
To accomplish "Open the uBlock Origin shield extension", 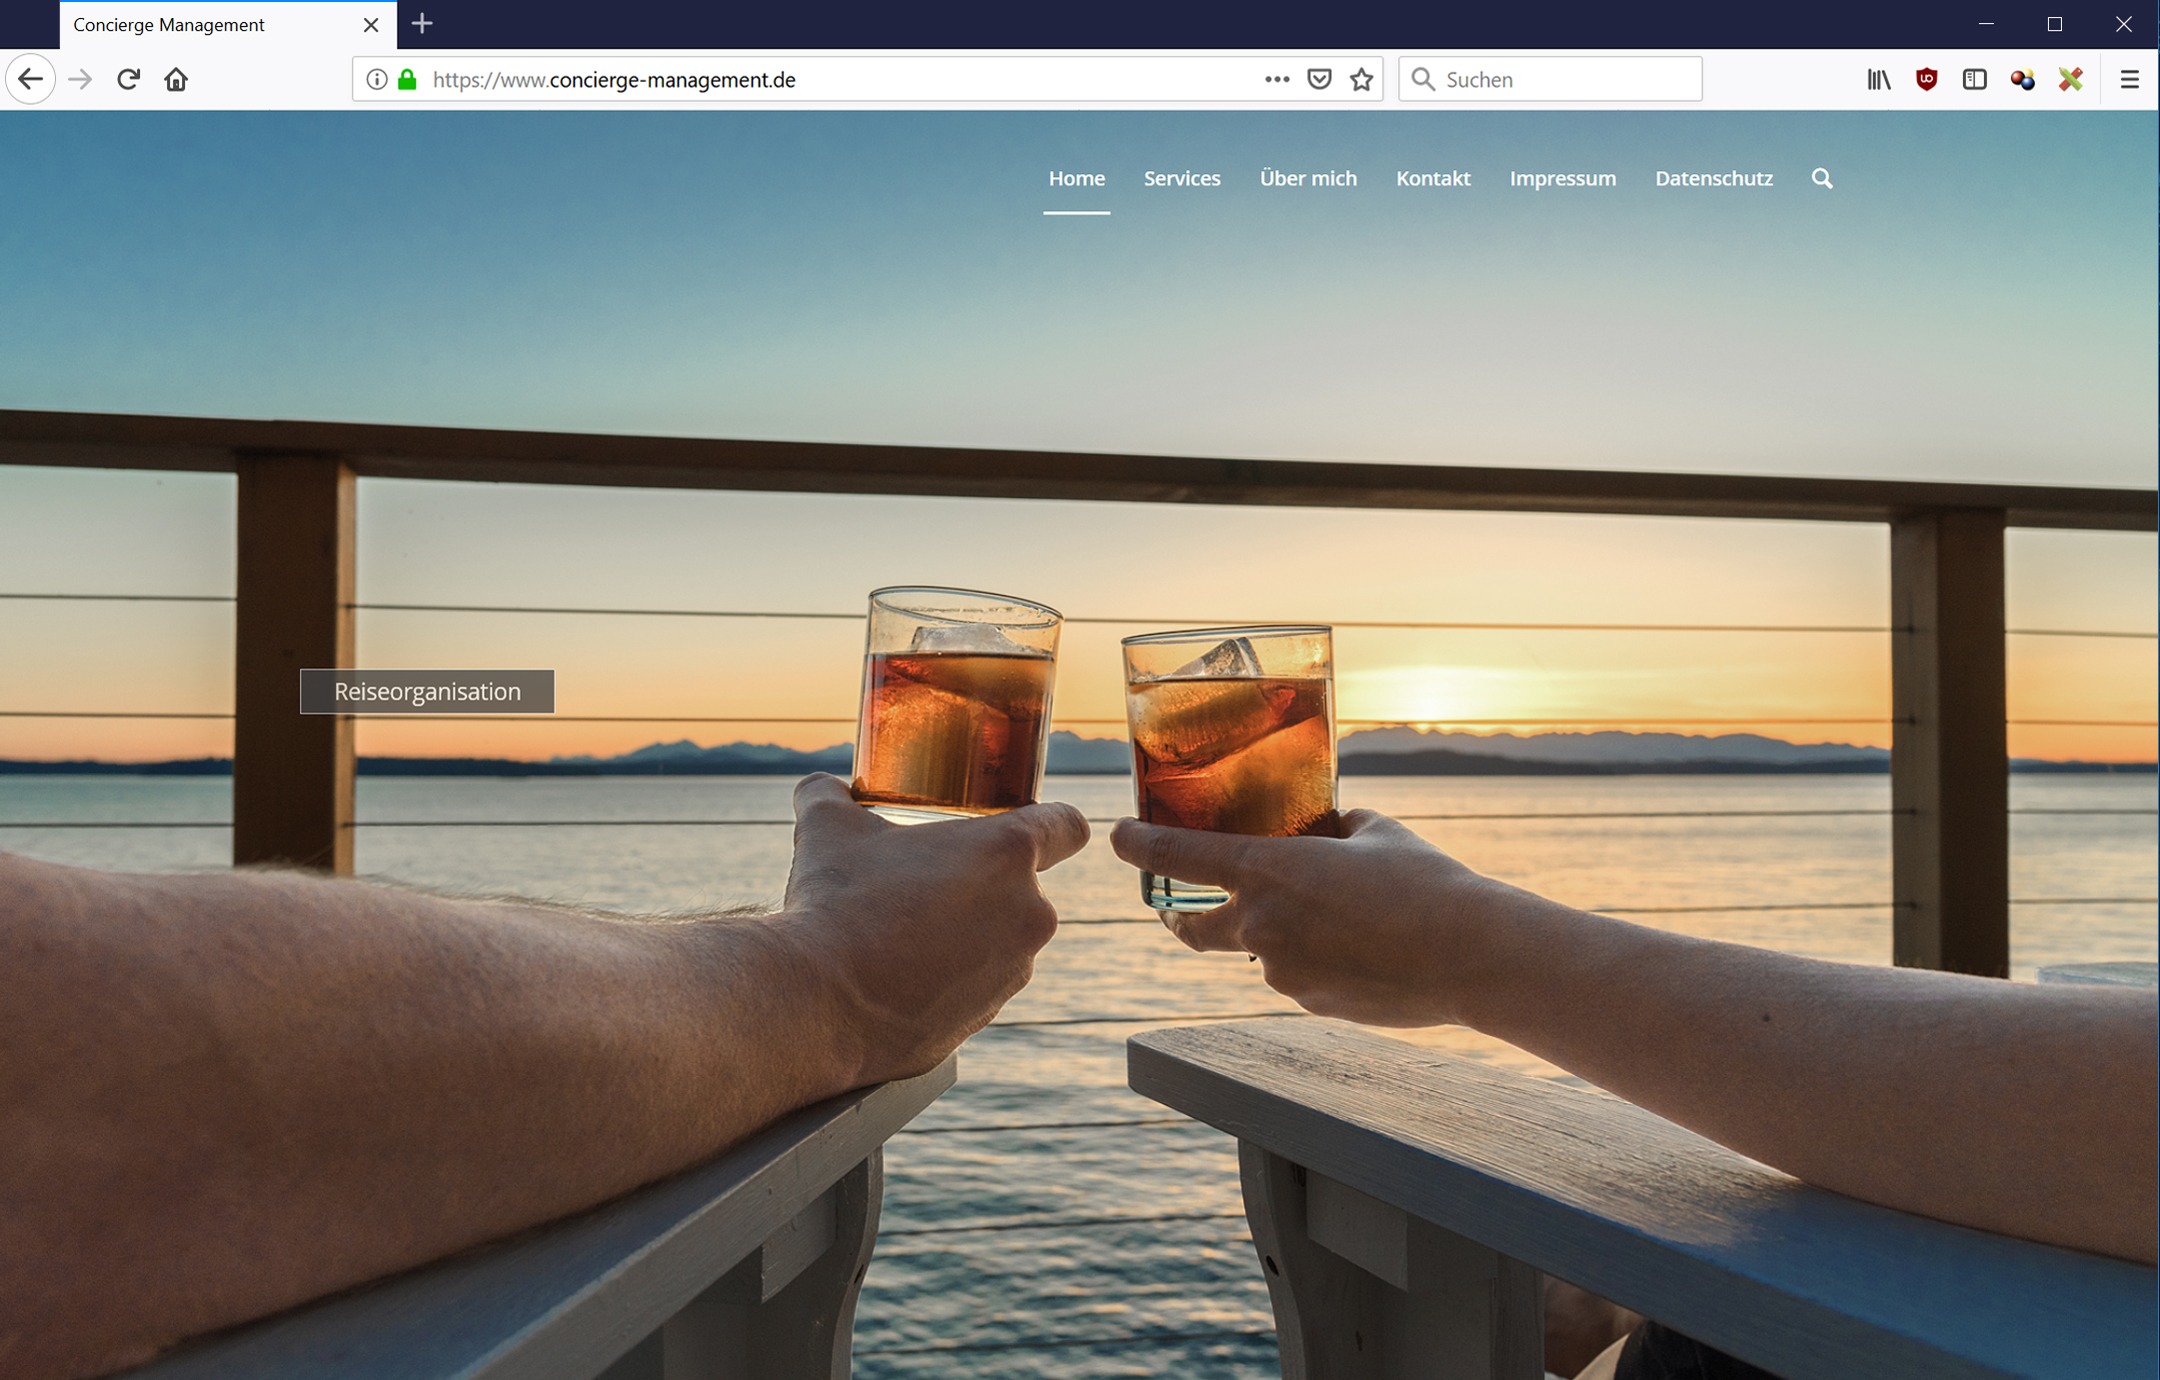I will tap(1926, 79).
